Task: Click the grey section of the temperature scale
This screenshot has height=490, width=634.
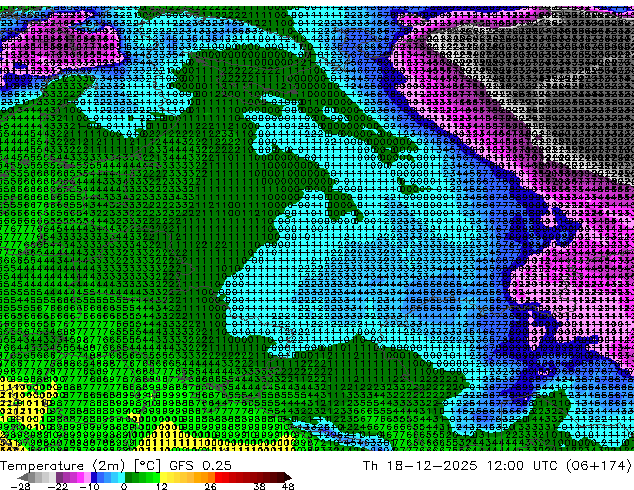Action: [x=38, y=477]
